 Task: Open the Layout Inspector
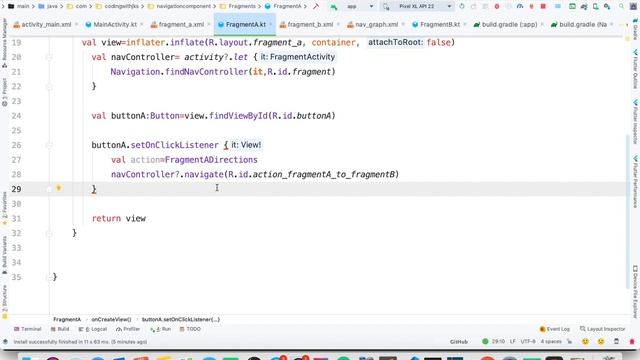[x=602, y=329]
